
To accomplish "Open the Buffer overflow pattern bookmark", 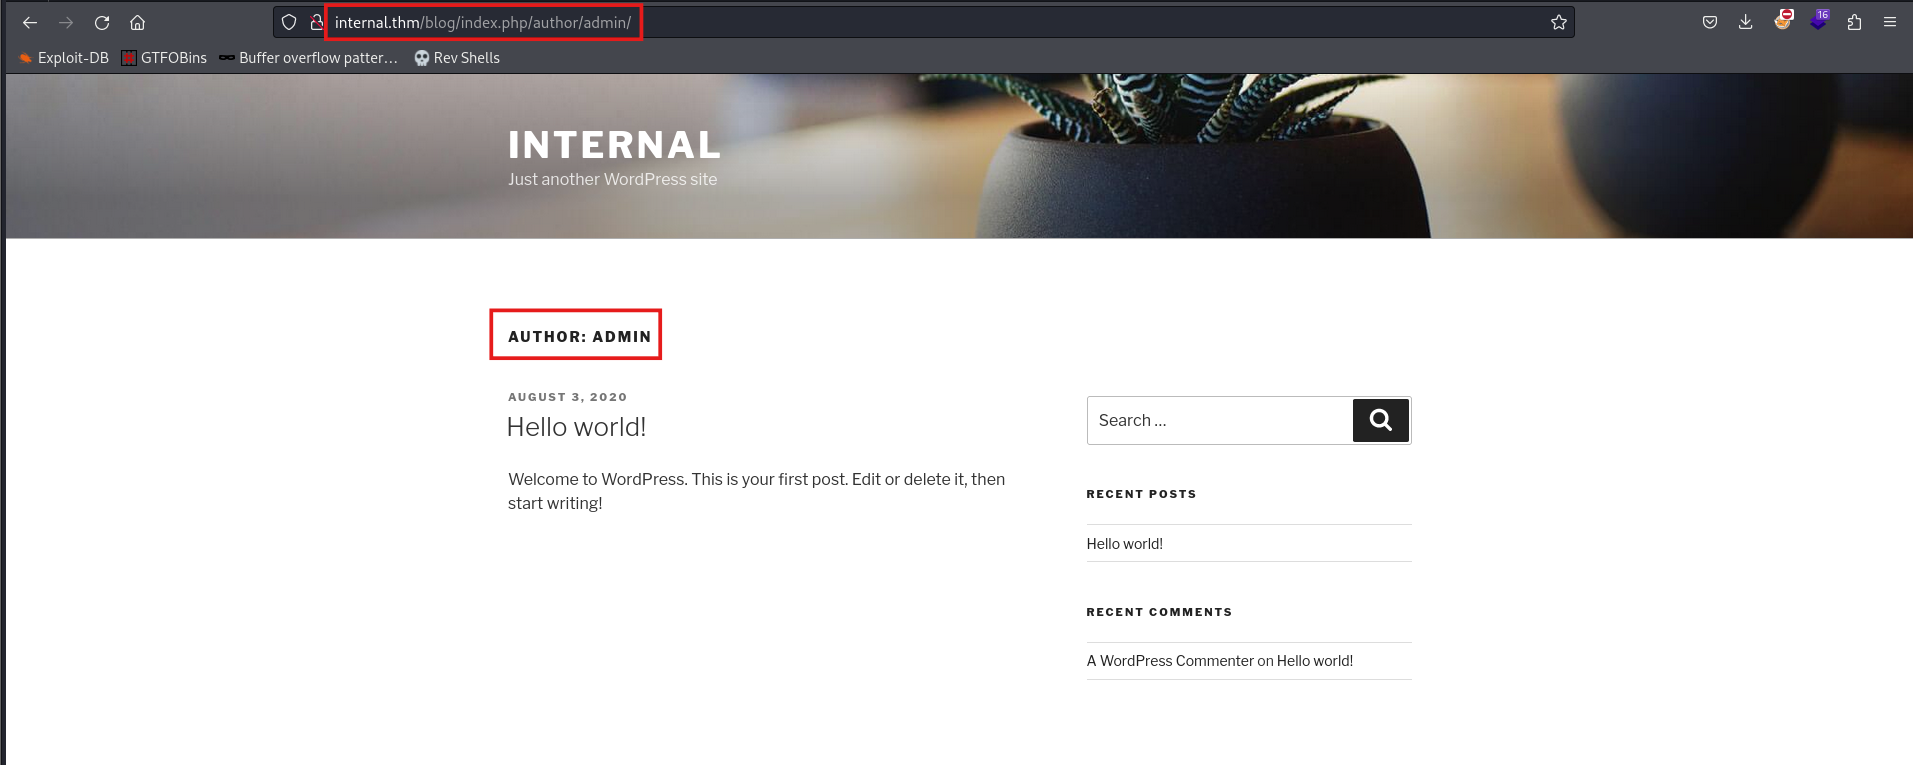I will click(x=309, y=58).
